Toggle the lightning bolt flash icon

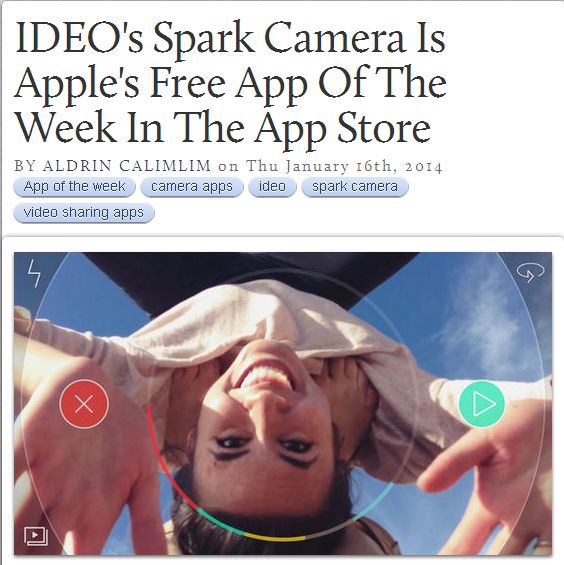pyautogui.click(x=34, y=273)
